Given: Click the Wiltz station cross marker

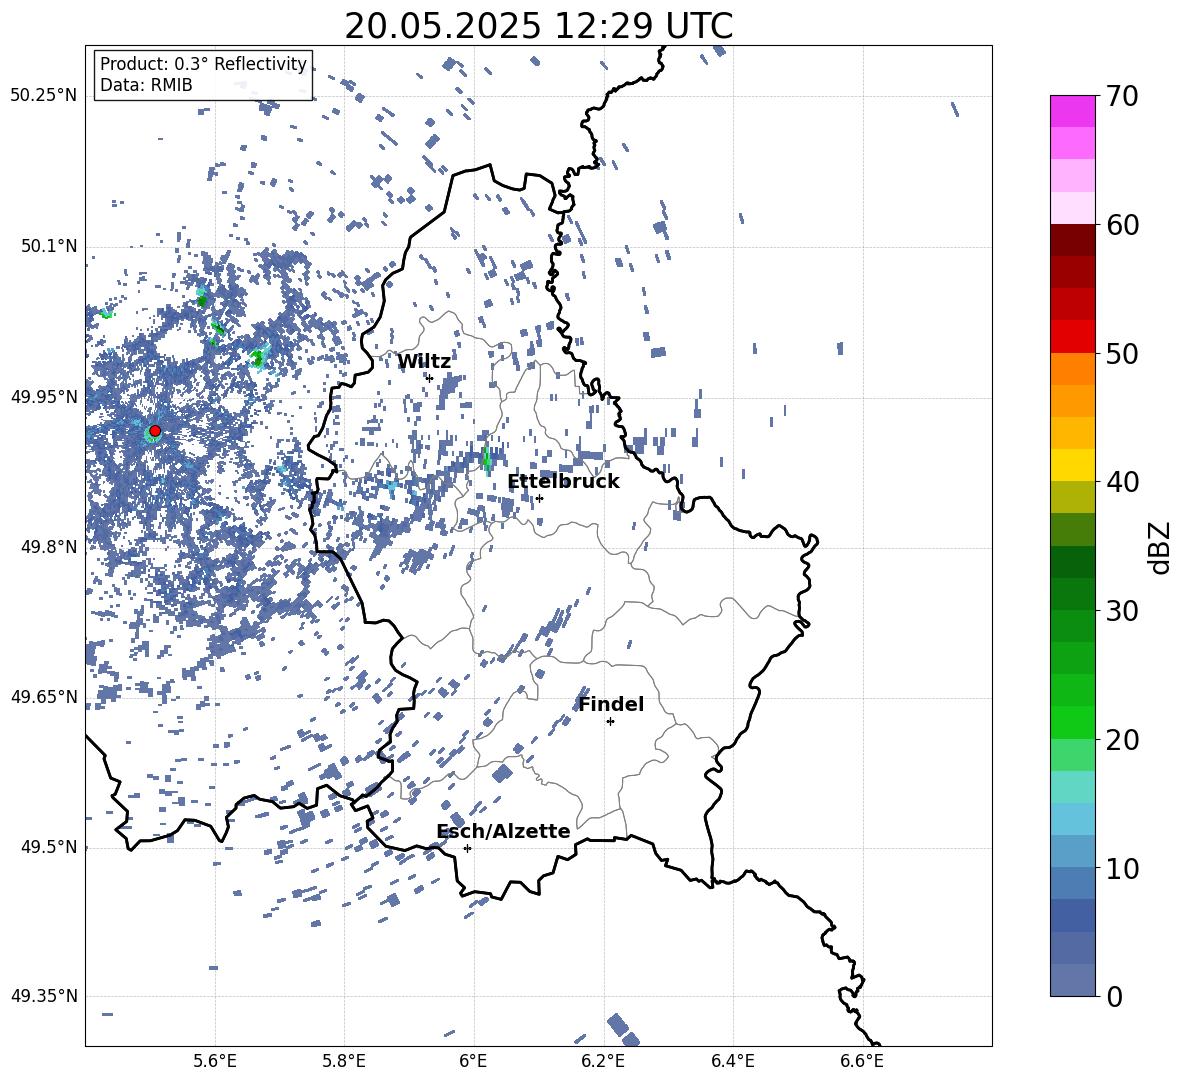Looking at the screenshot, I should (430, 378).
